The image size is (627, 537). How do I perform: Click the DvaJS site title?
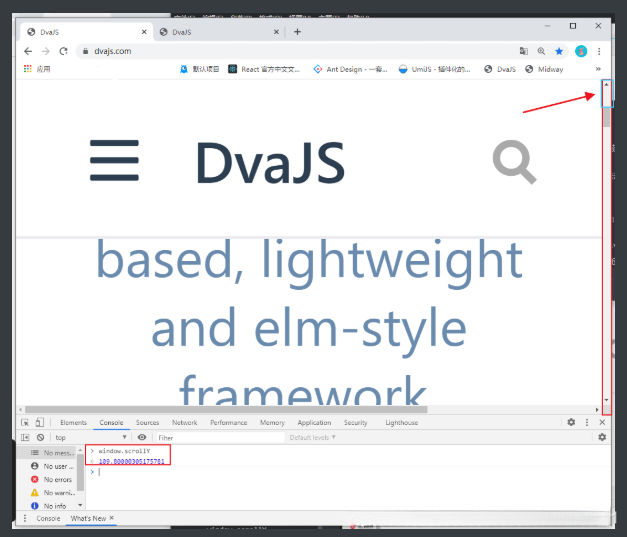[x=270, y=162]
